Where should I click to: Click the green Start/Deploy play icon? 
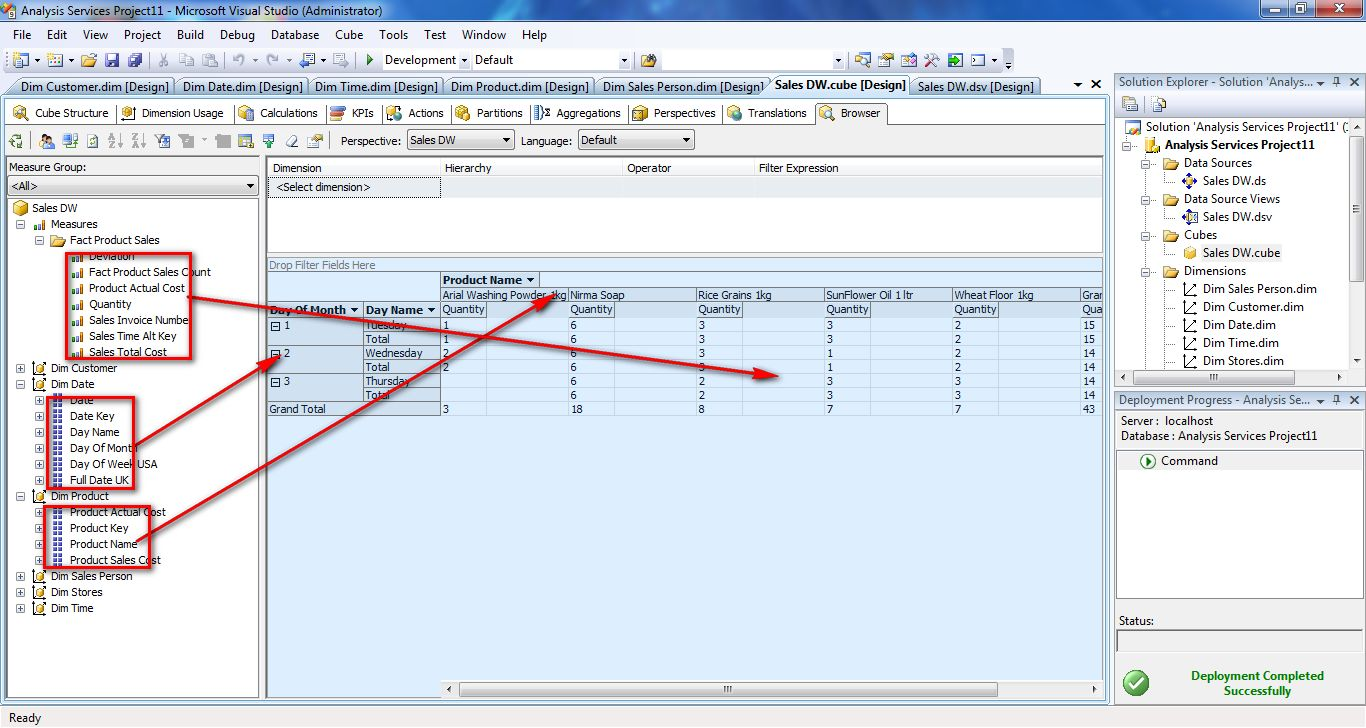click(x=370, y=60)
